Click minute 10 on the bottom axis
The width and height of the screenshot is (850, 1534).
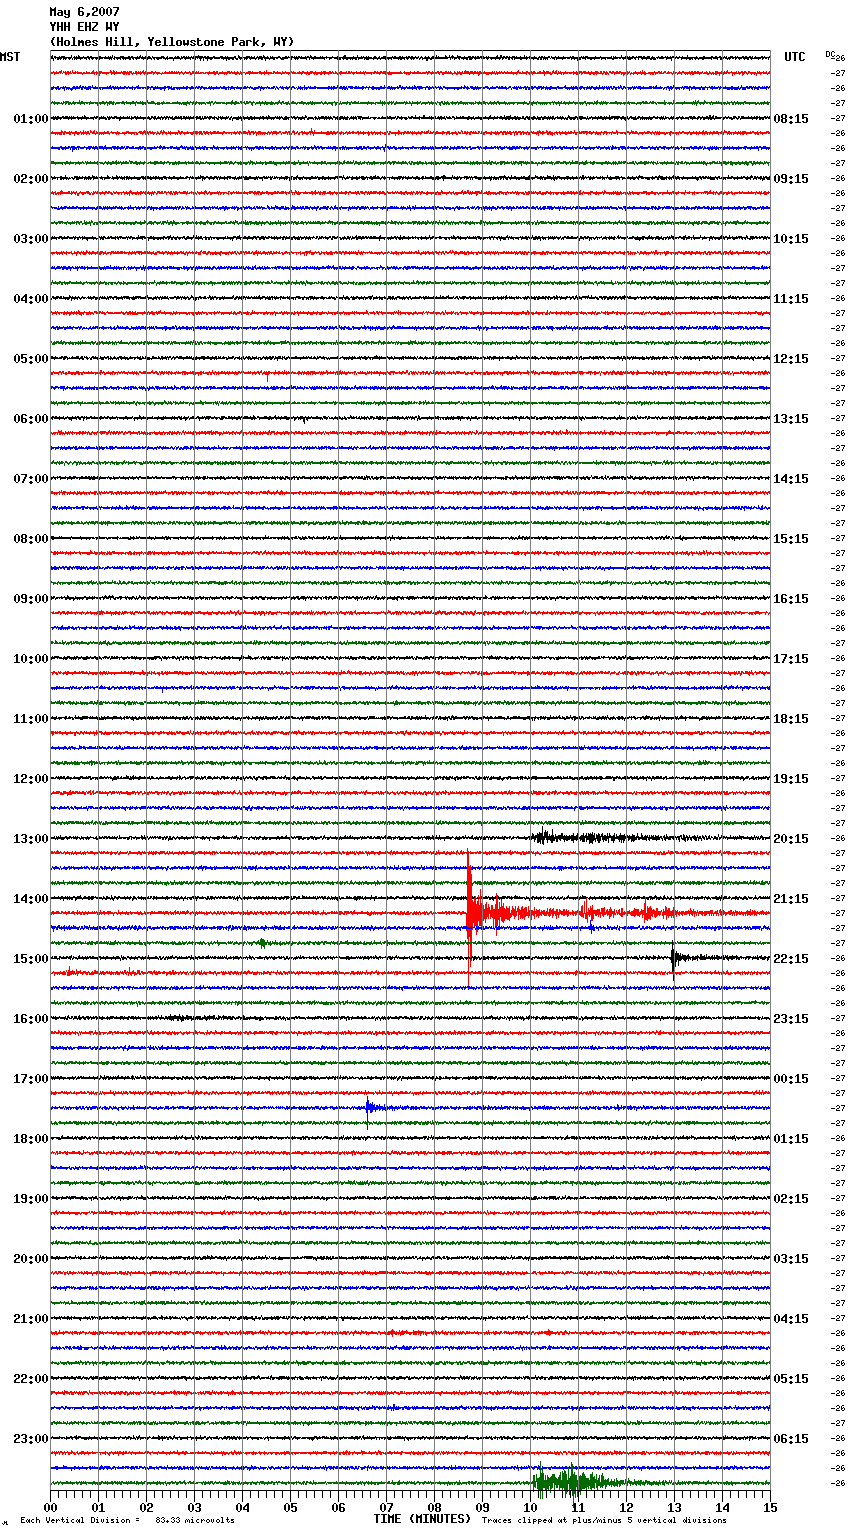point(530,1507)
